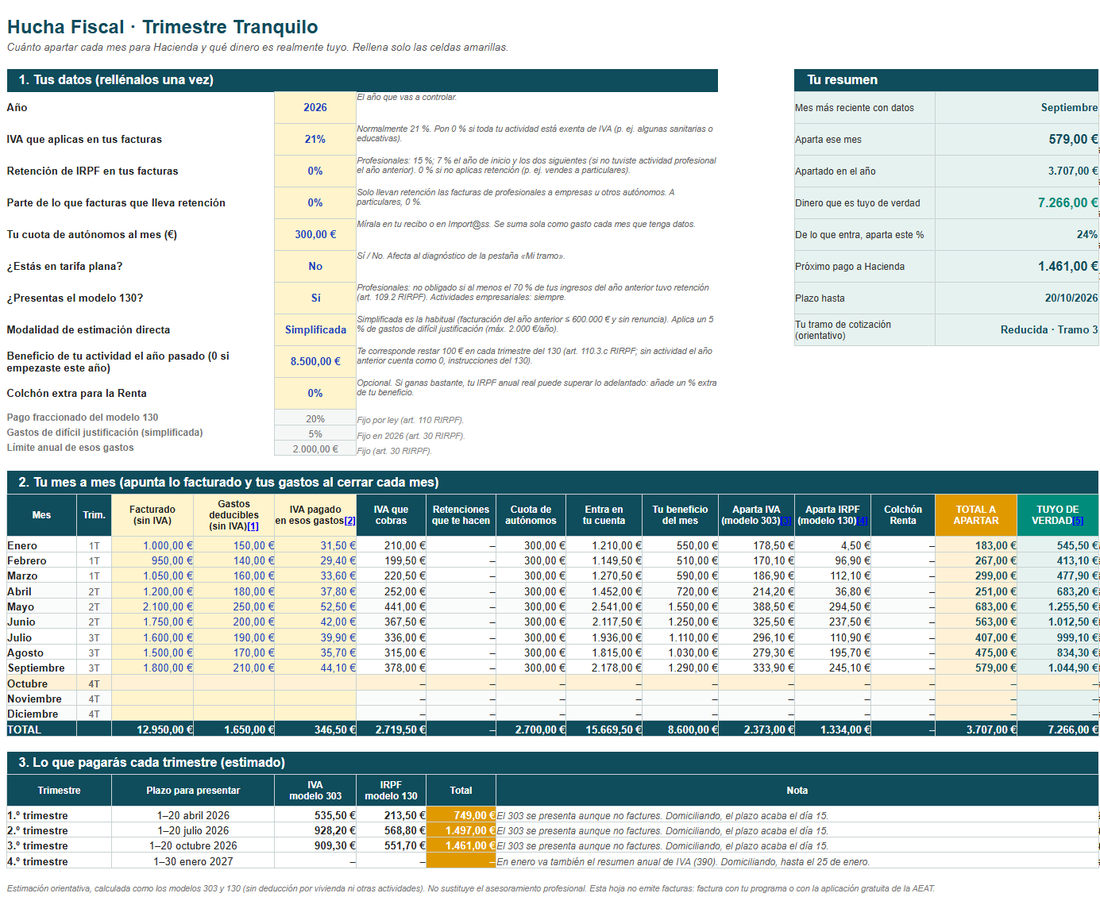Select section header '1. Tus datos'

click(362, 80)
